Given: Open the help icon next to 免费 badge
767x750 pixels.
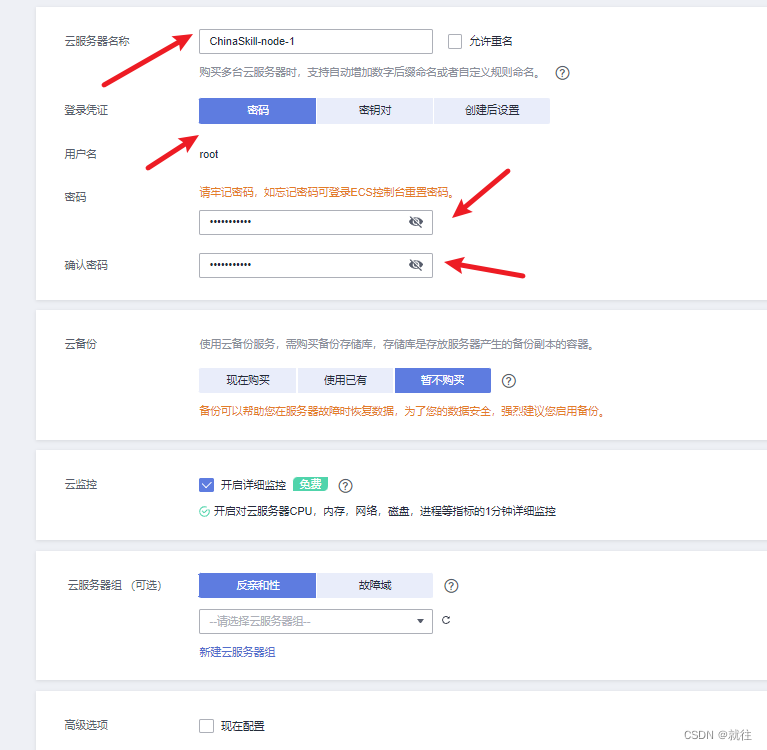Looking at the screenshot, I should pos(345,485).
